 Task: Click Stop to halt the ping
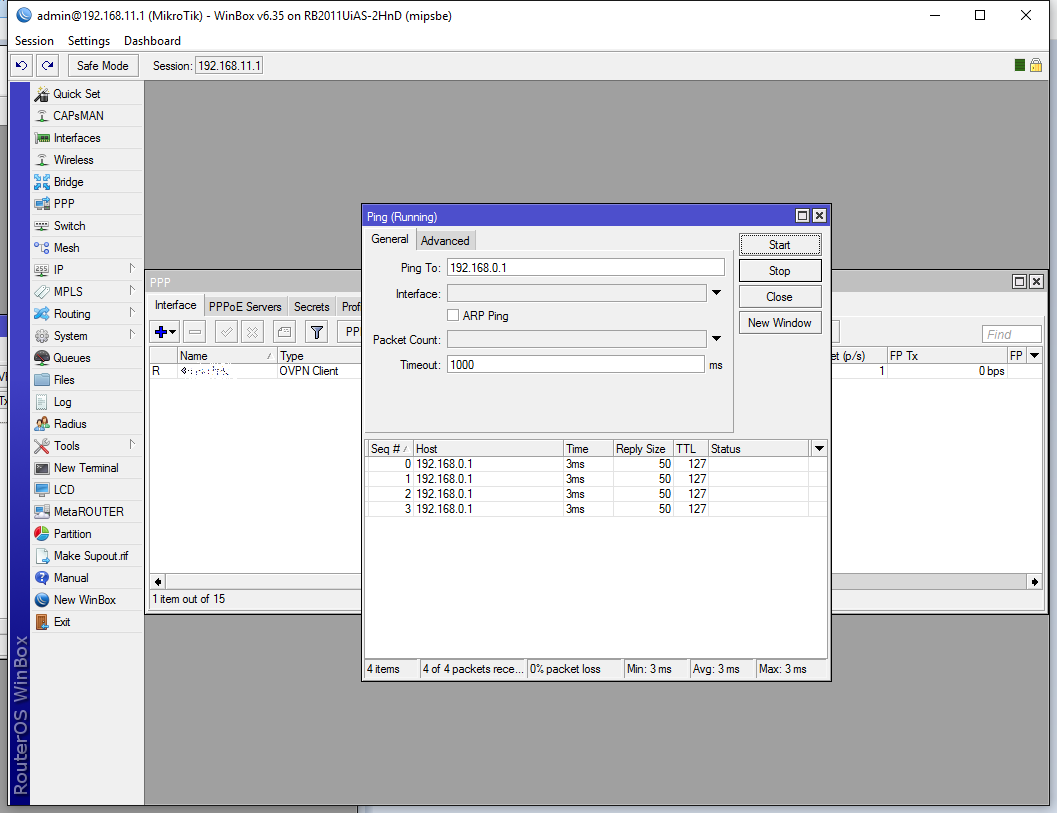coord(780,271)
